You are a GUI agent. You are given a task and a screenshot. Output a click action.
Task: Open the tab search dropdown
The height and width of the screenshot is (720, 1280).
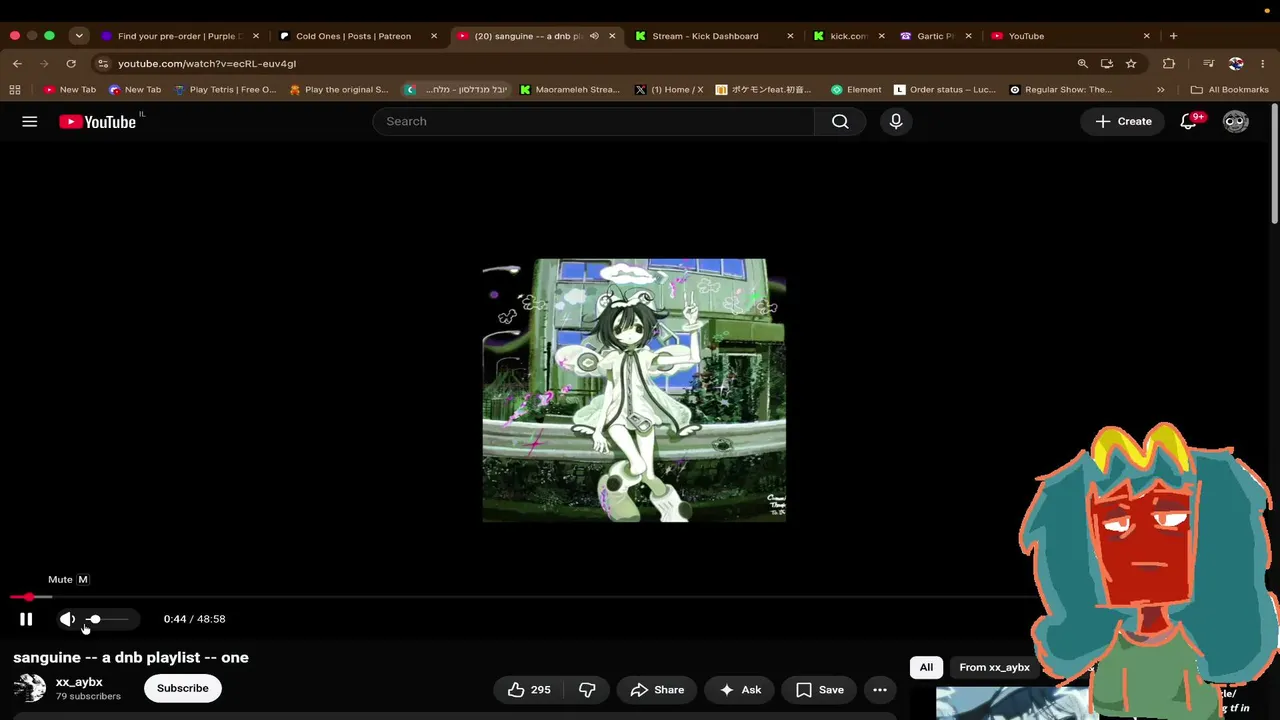coord(79,36)
